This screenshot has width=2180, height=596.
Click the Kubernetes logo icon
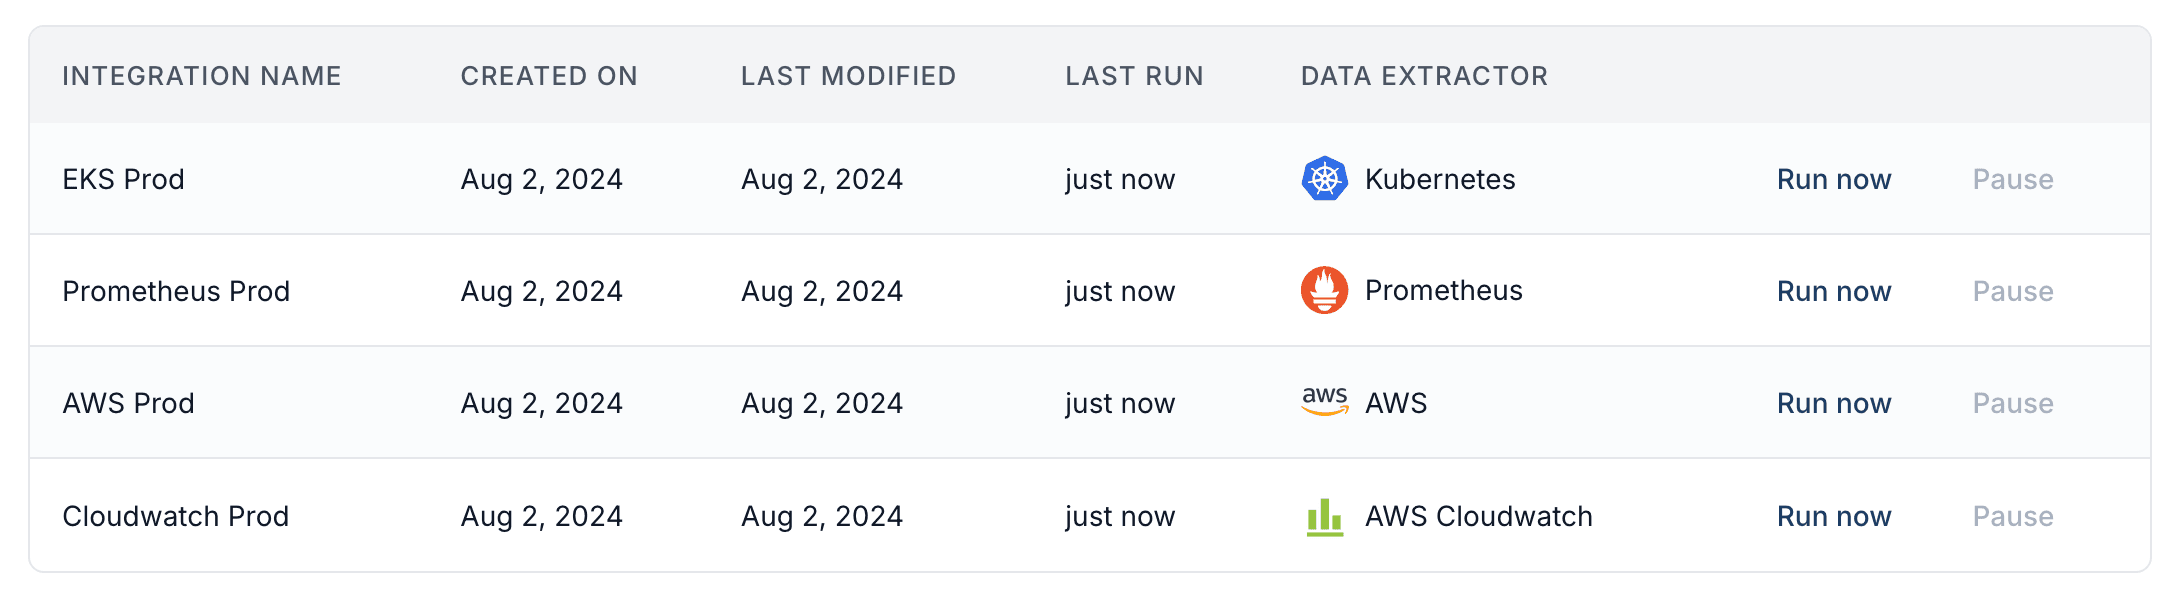(1324, 179)
